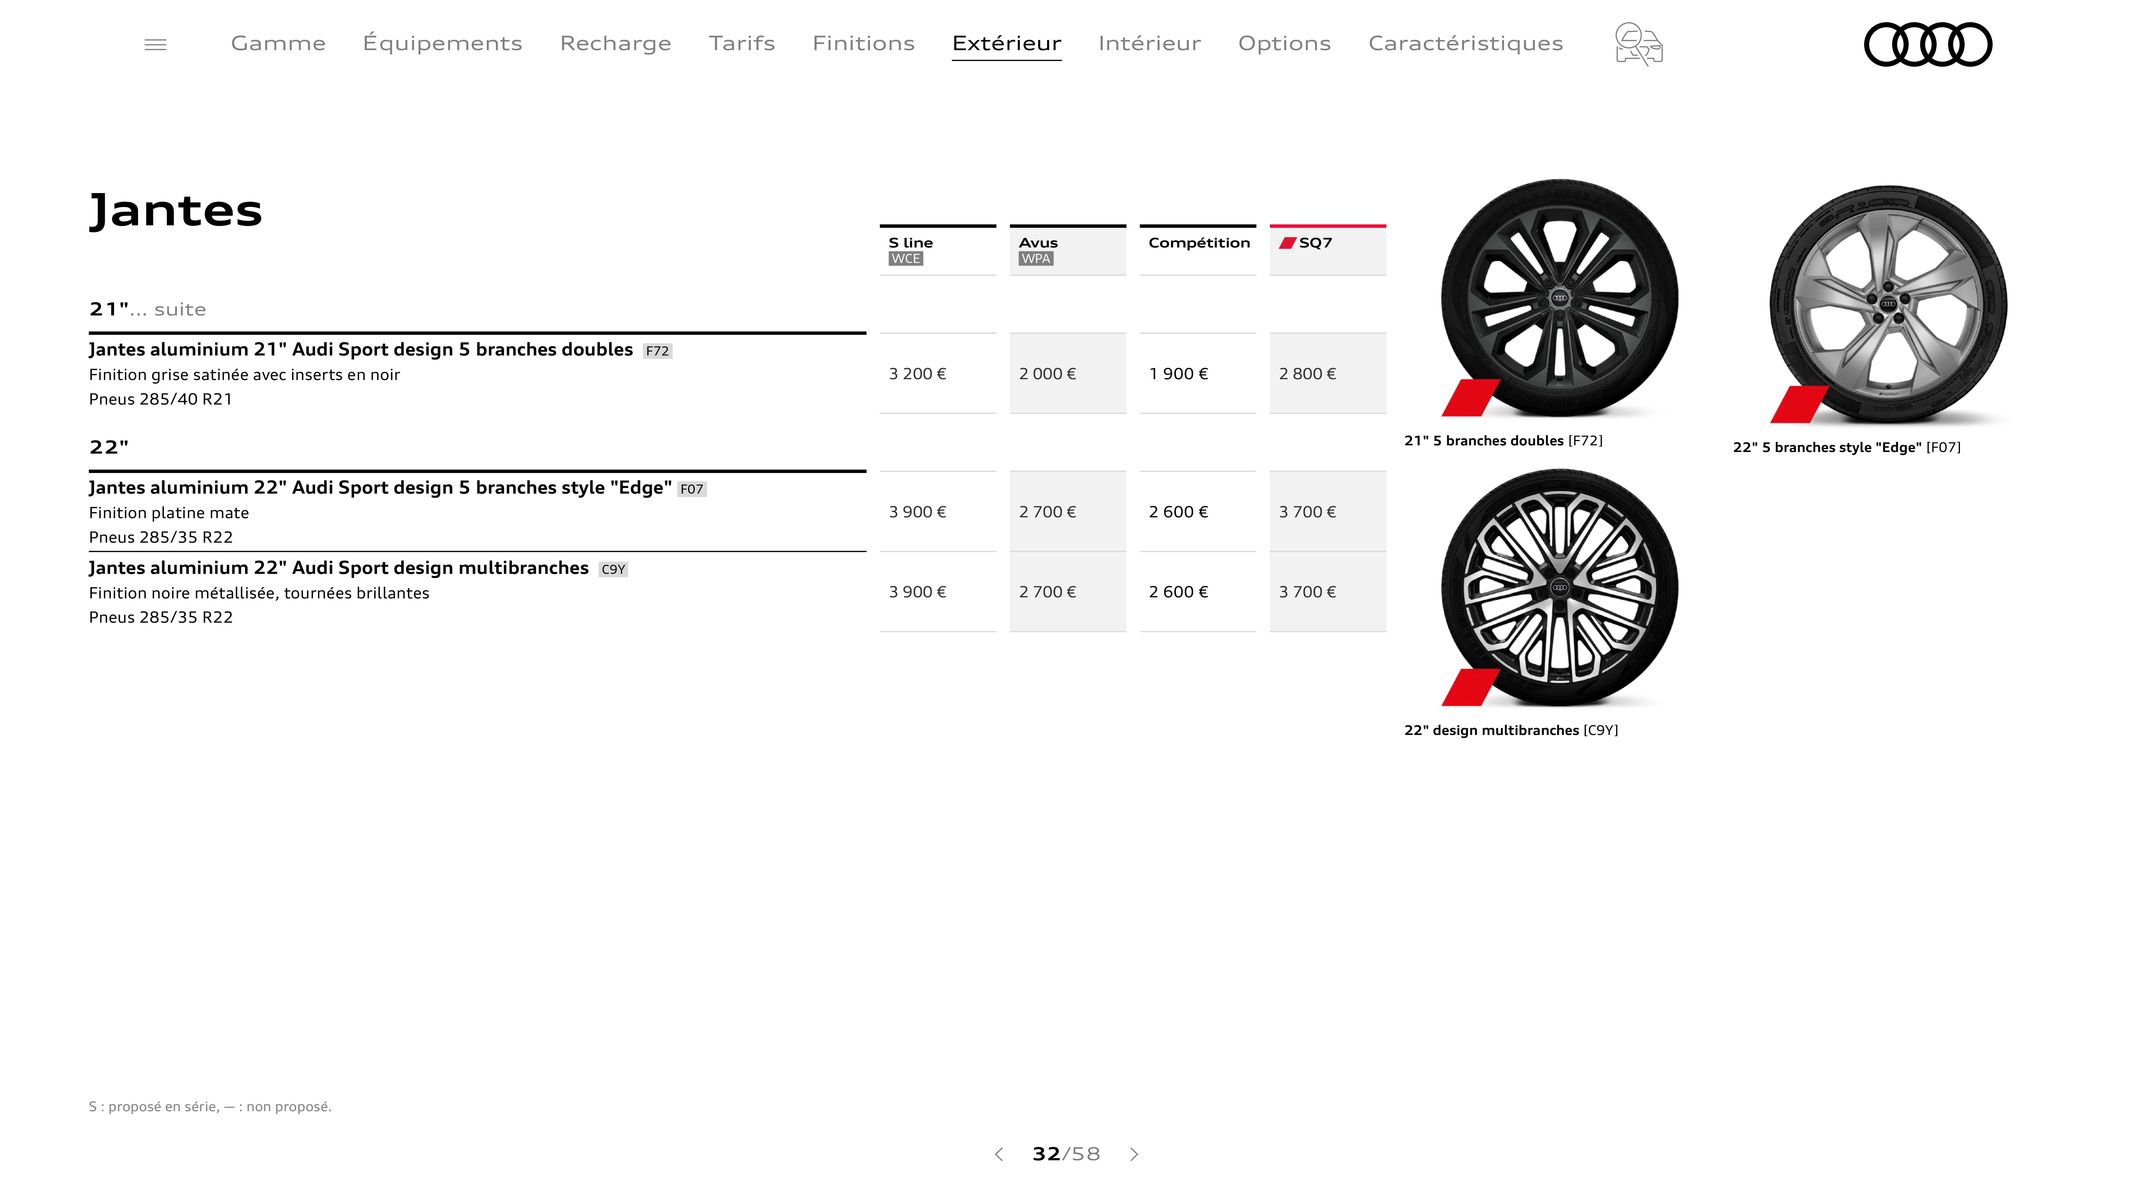Viewport: 2133px width, 1200px height.
Task: Click "Finition noire métallisée, tournées brillantes" text
Action: 259,593
